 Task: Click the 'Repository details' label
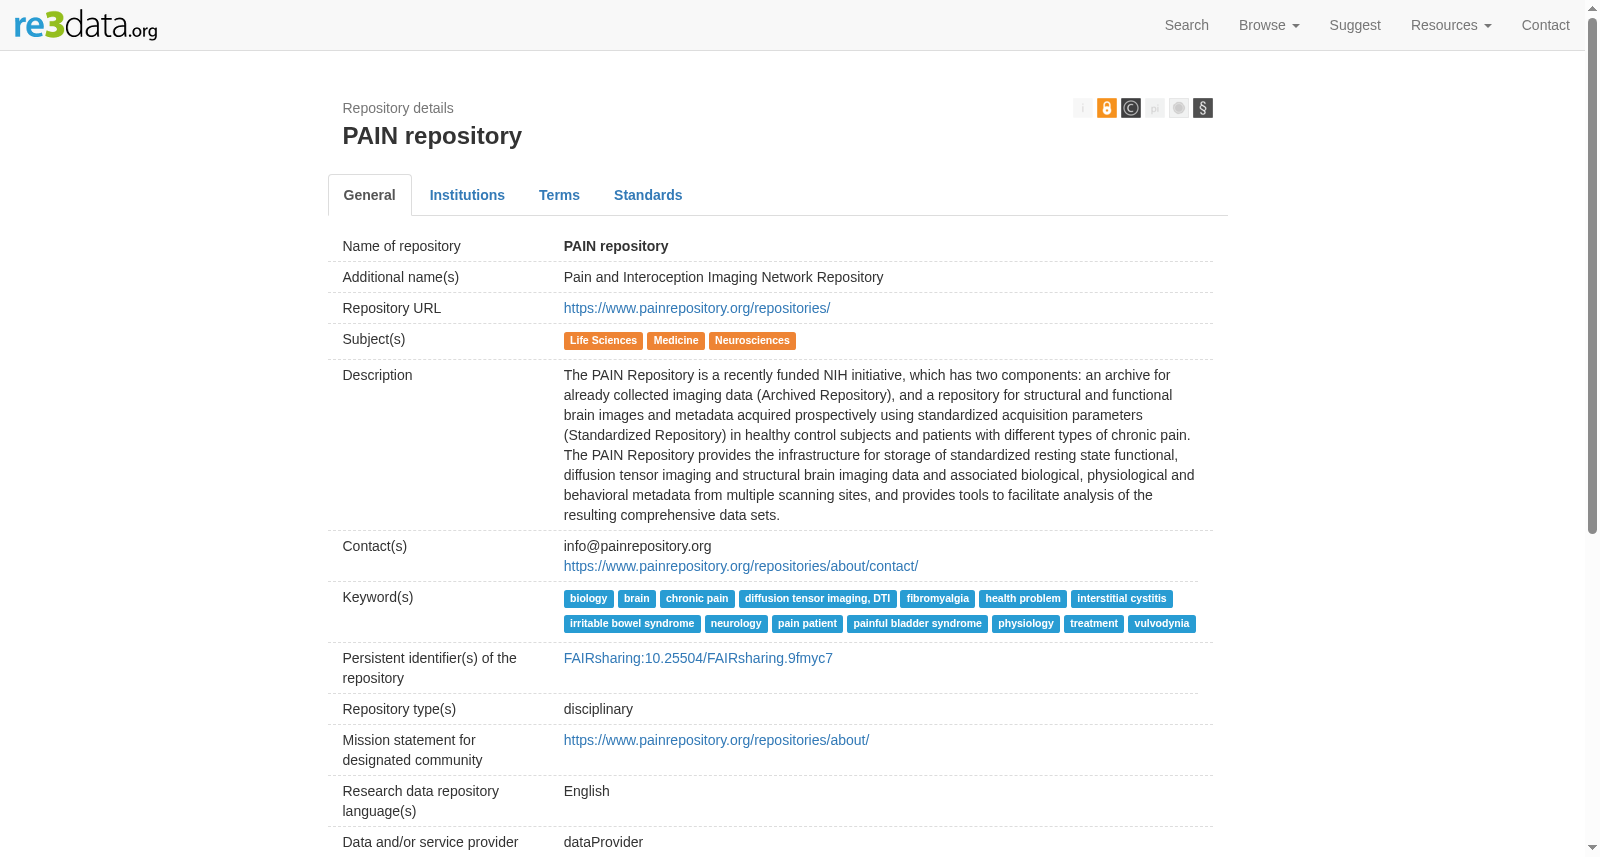click(398, 108)
